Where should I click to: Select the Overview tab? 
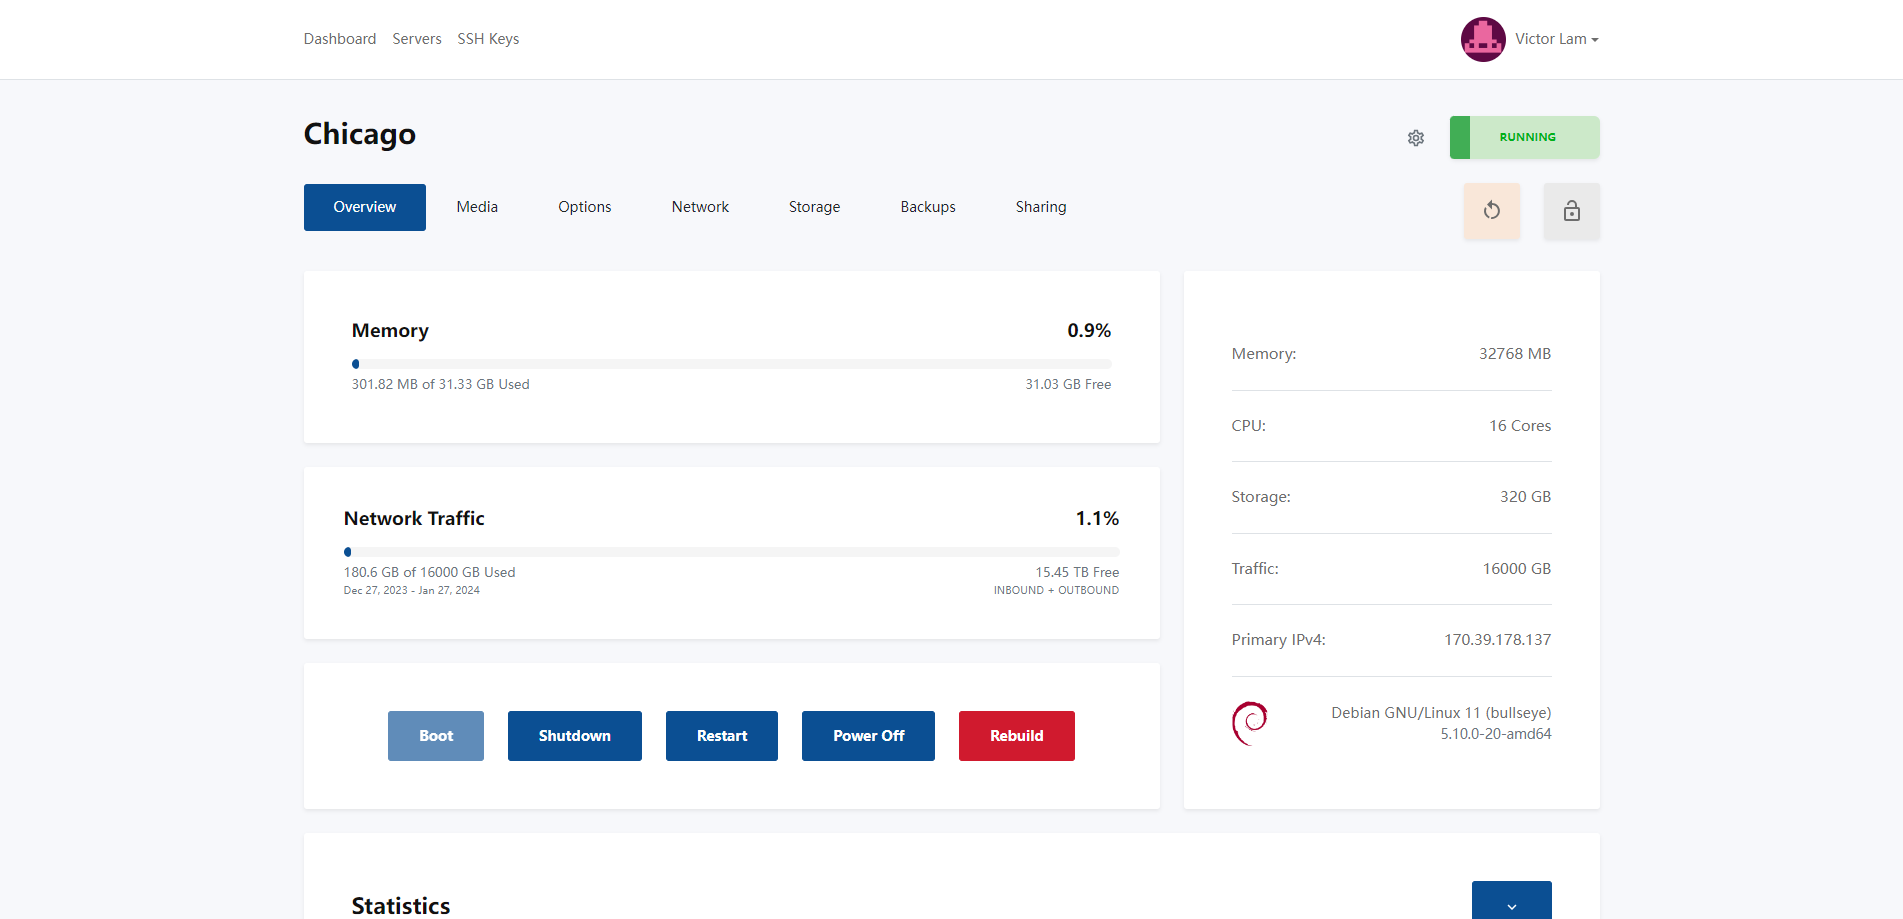pyautogui.click(x=365, y=207)
